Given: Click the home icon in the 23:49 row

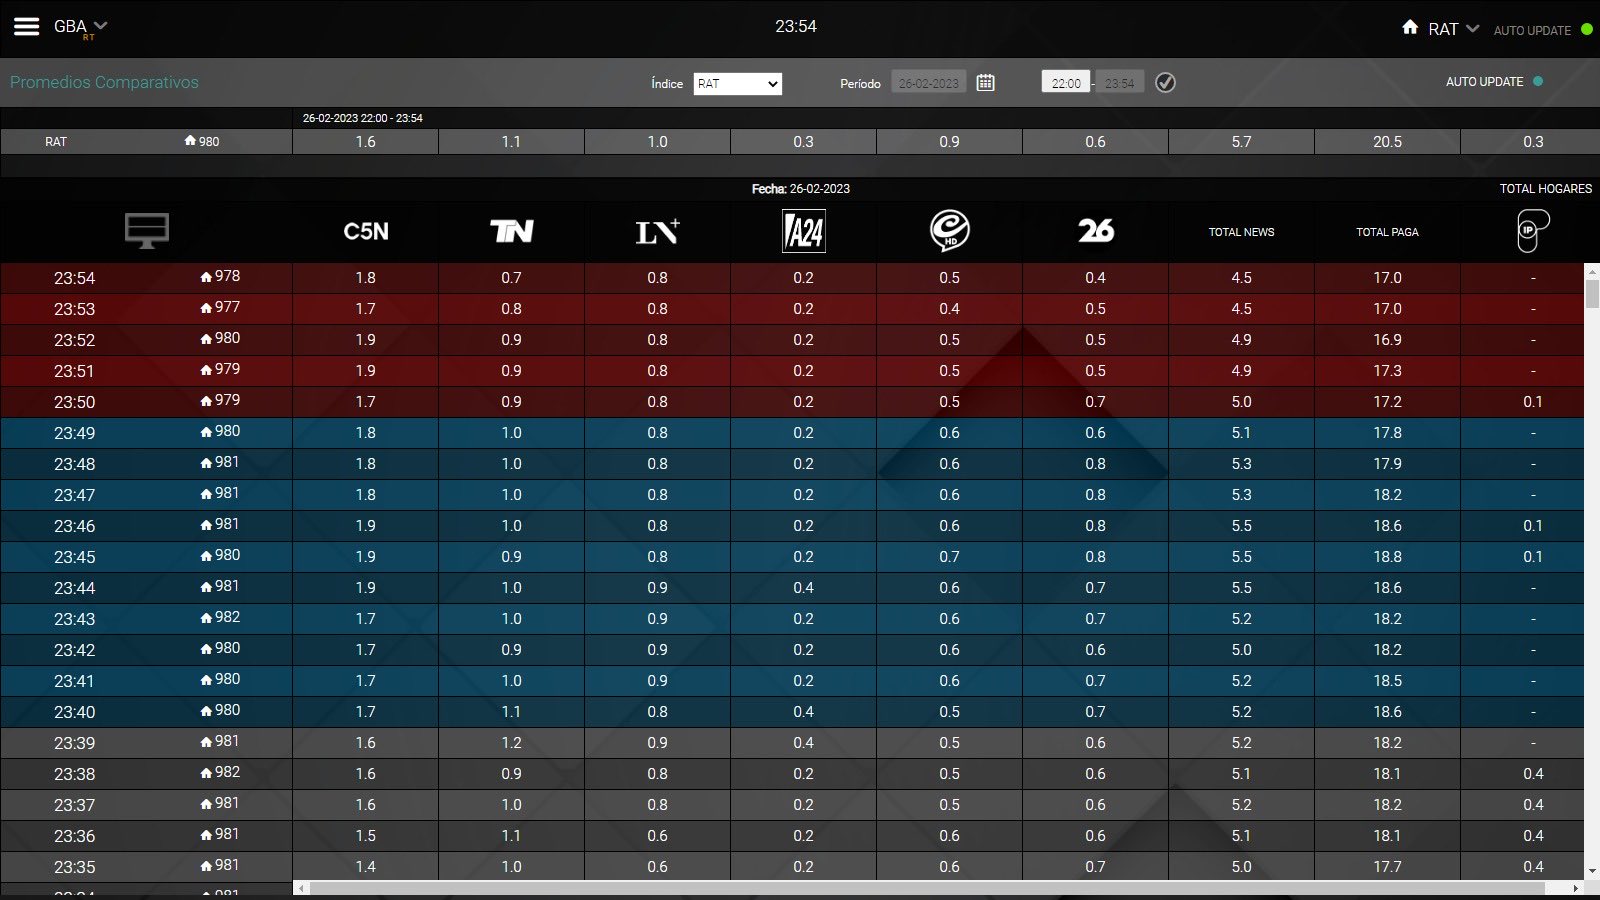Looking at the screenshot, I should (206, 432).
